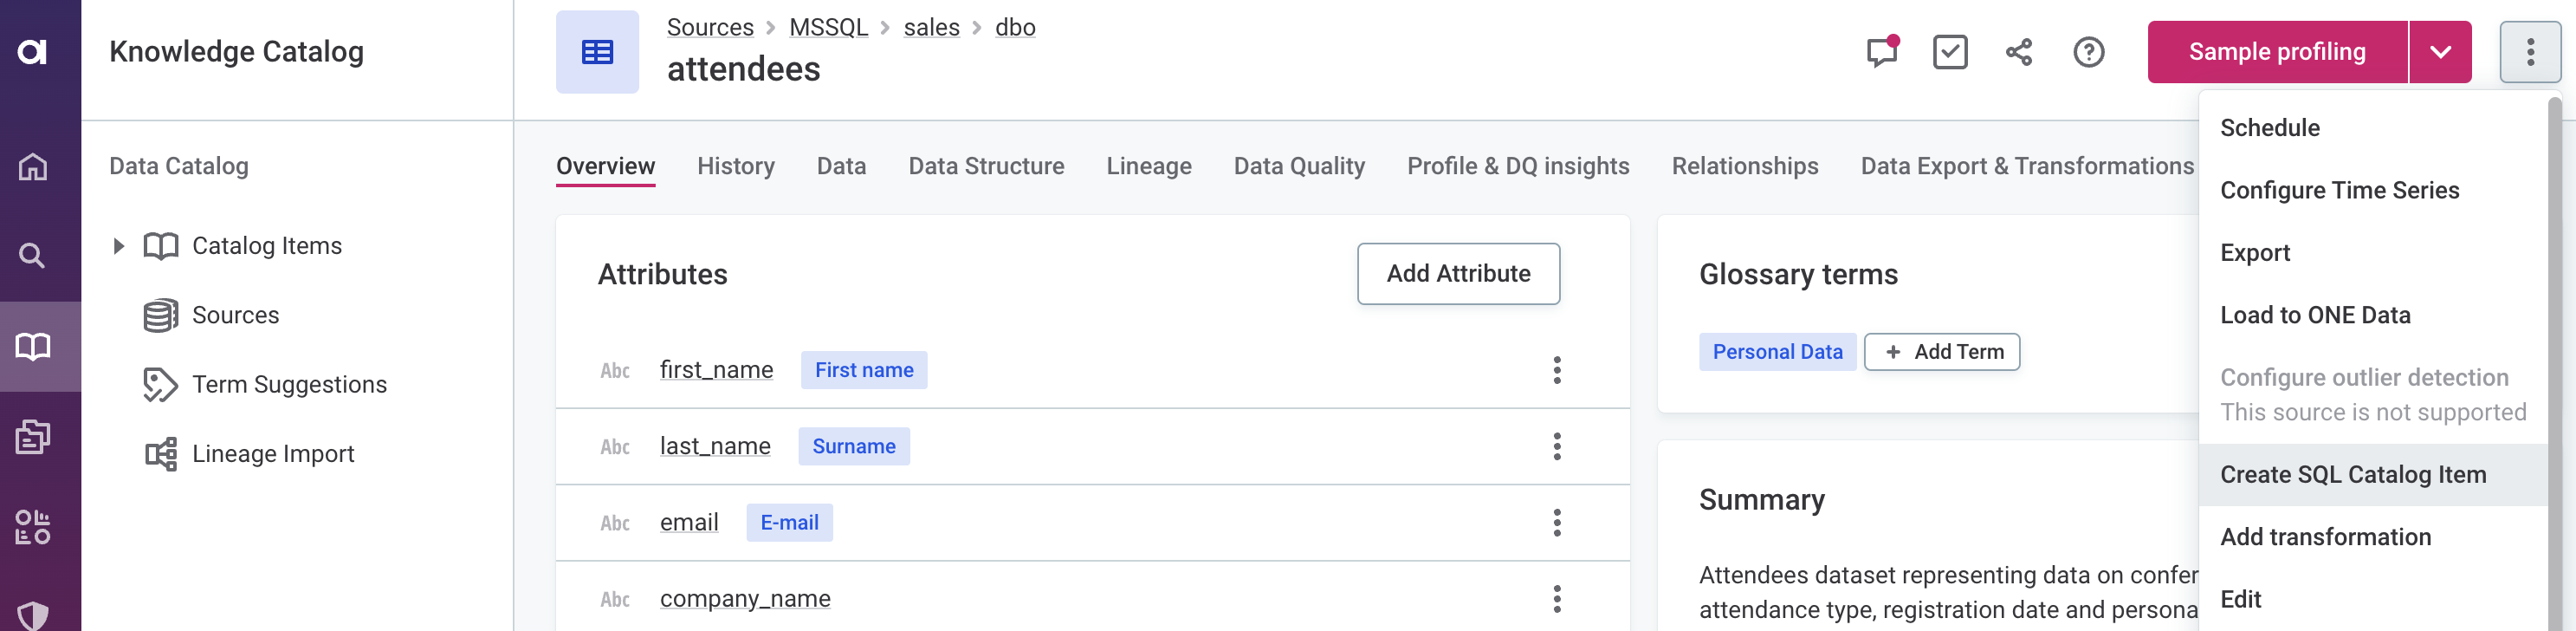
Task: Expand the Sample profiling dropdown arrow
Action: (x=2440, y=52)
